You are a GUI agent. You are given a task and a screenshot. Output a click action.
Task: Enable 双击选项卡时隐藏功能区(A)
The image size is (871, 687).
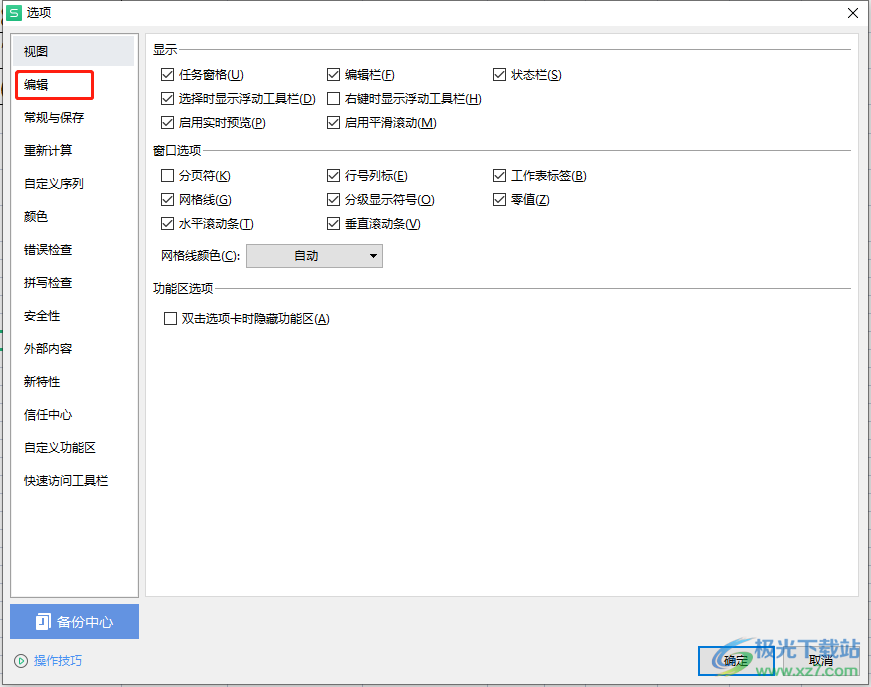coord(171,319)
